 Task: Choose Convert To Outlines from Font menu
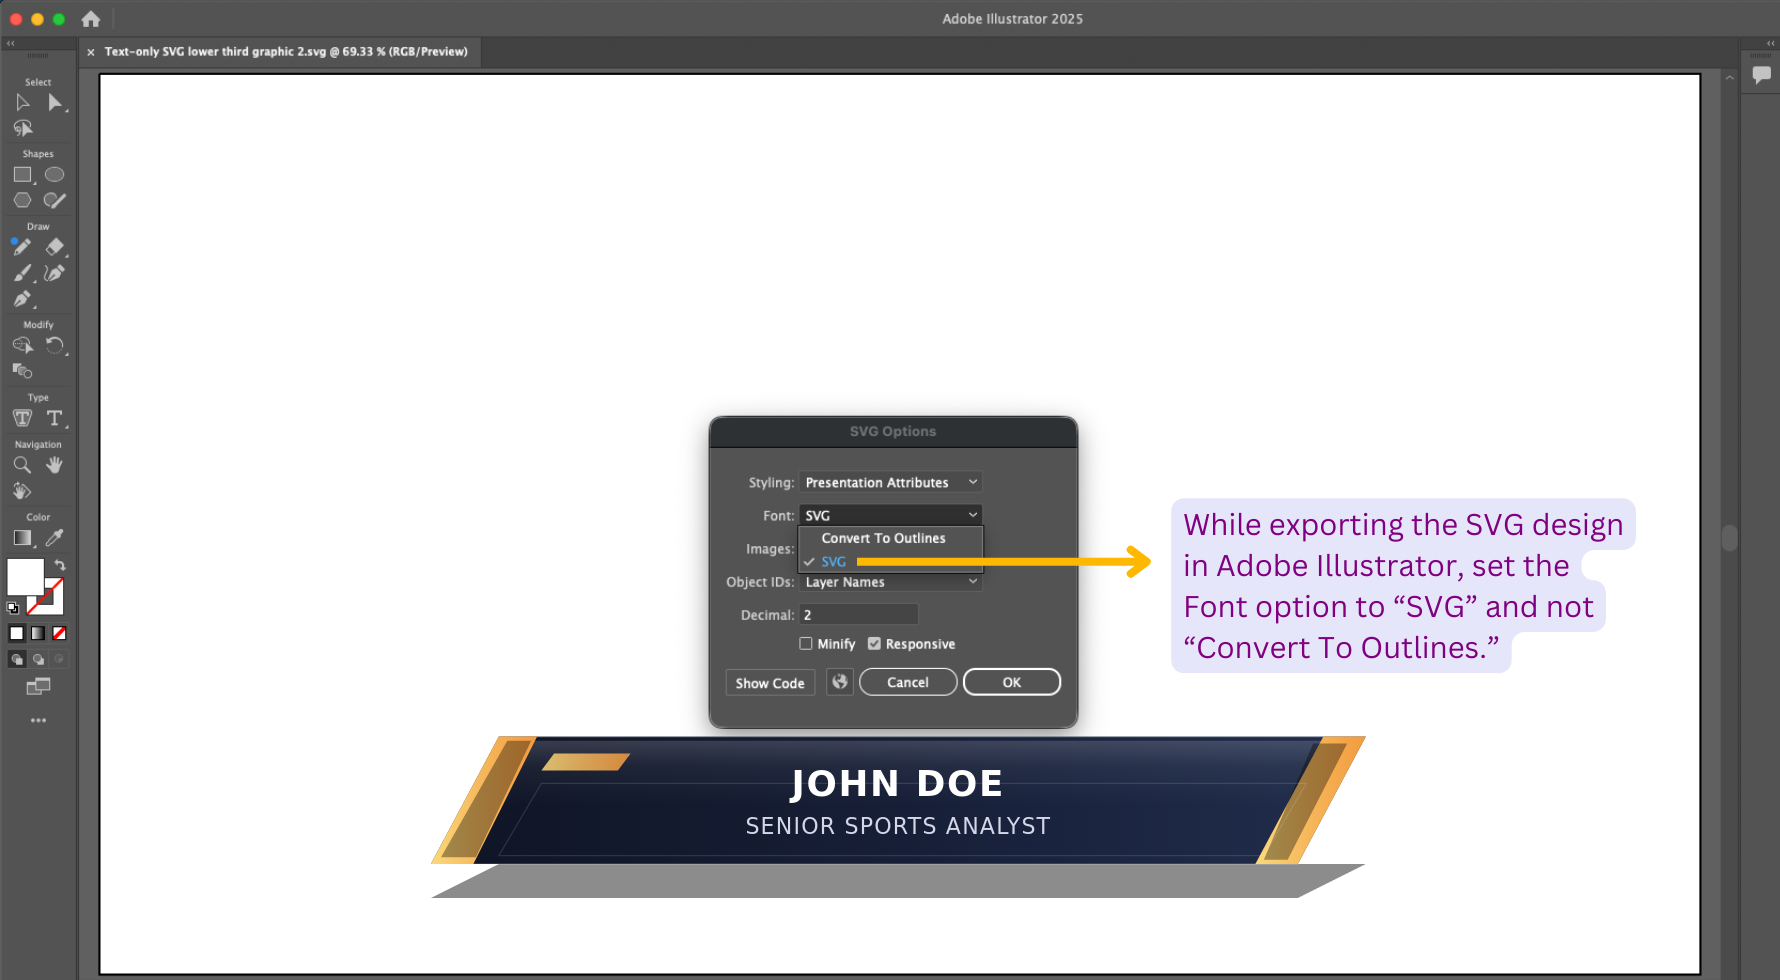point(883,538)
